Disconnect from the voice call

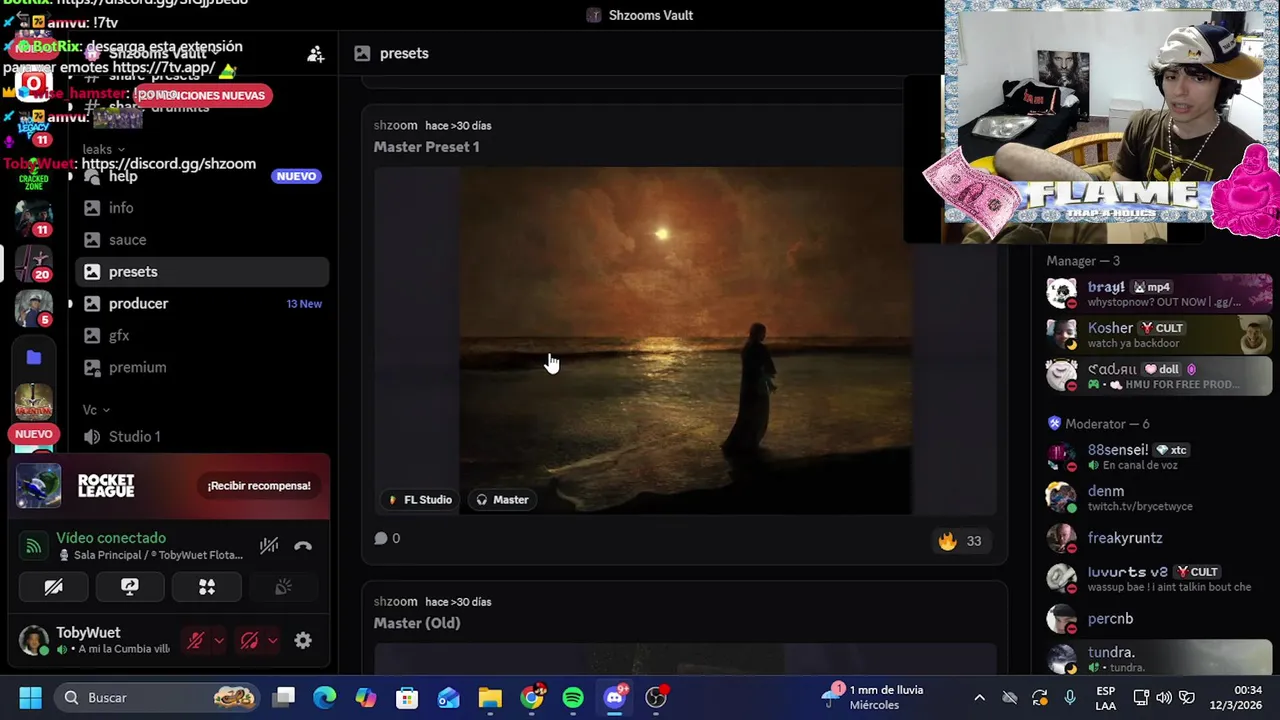click(303, 546)
